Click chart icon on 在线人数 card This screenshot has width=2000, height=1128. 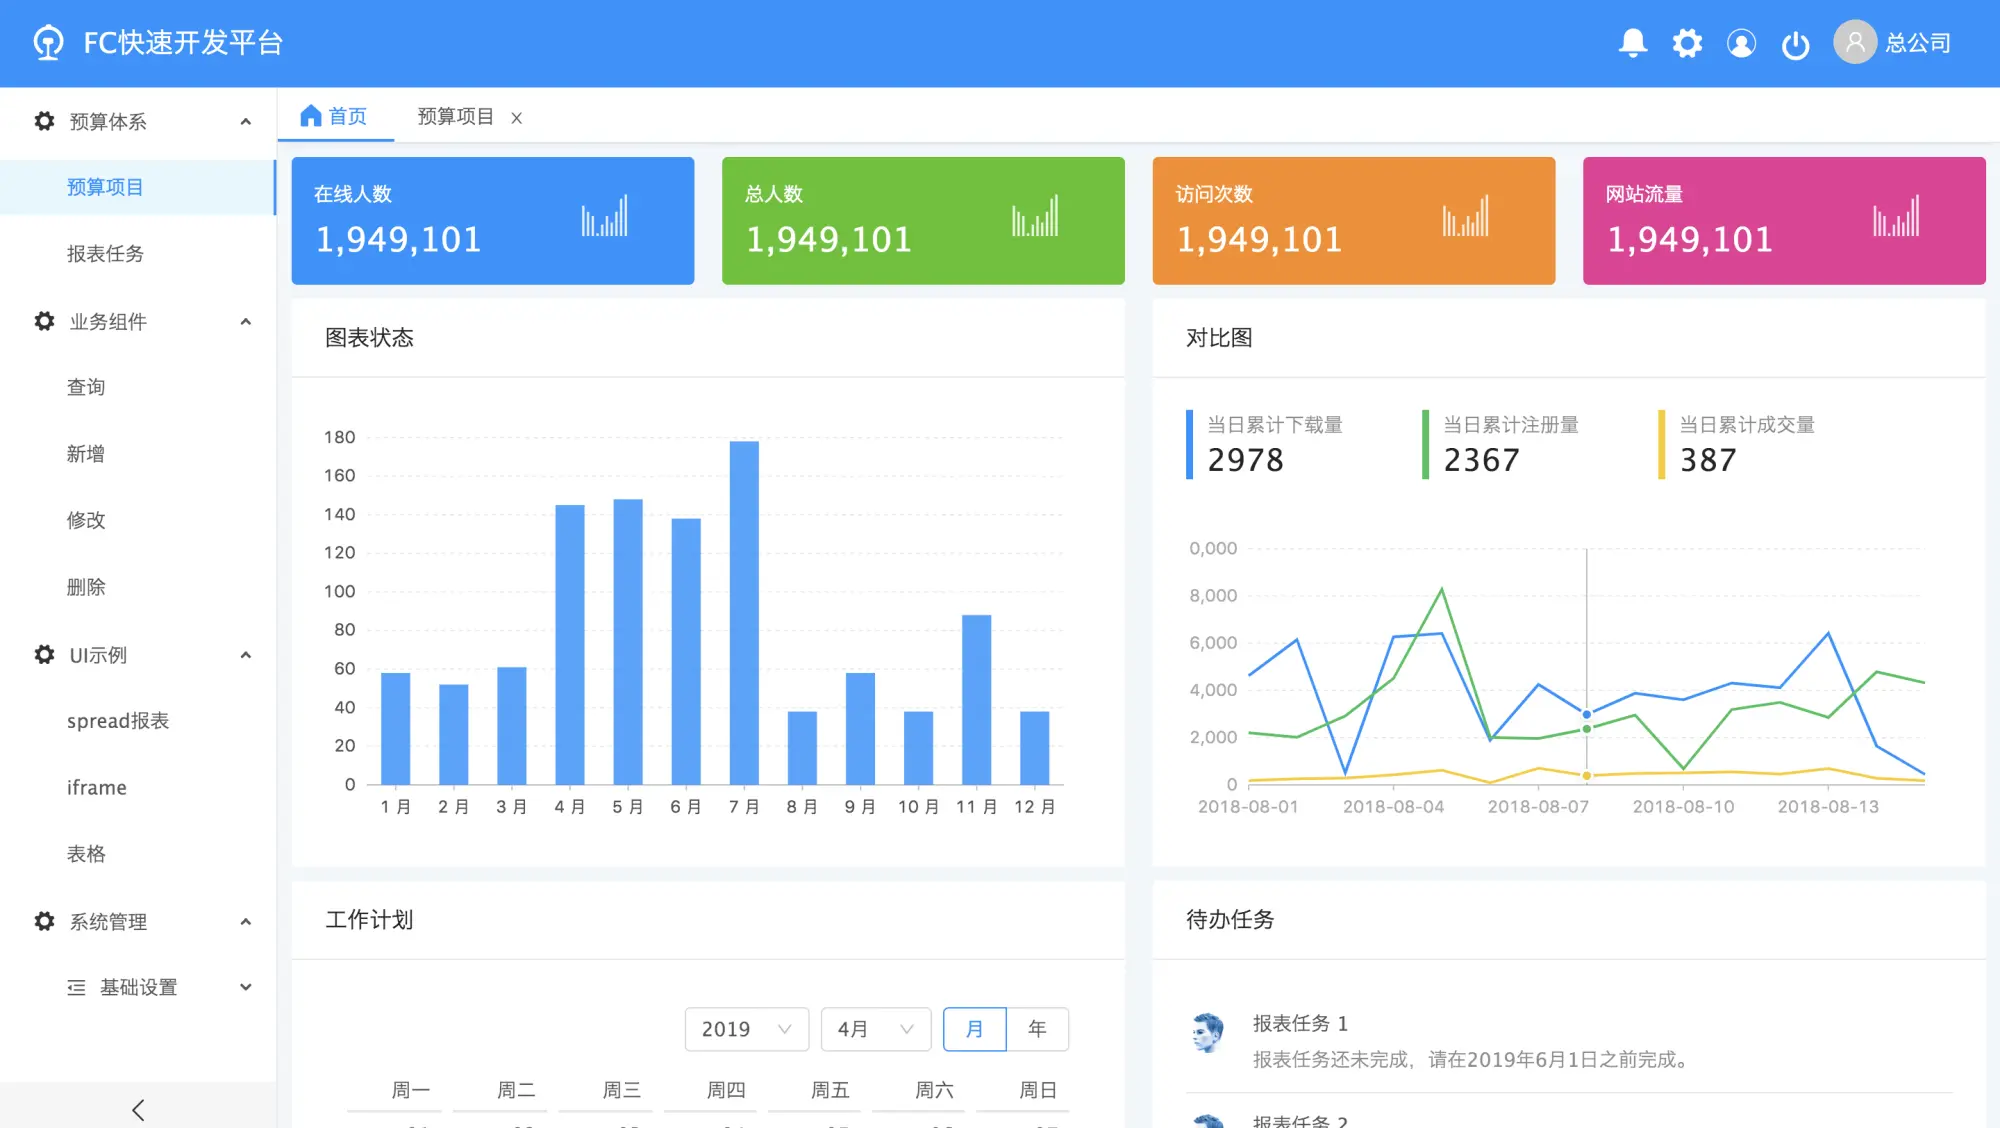point(604,216)
